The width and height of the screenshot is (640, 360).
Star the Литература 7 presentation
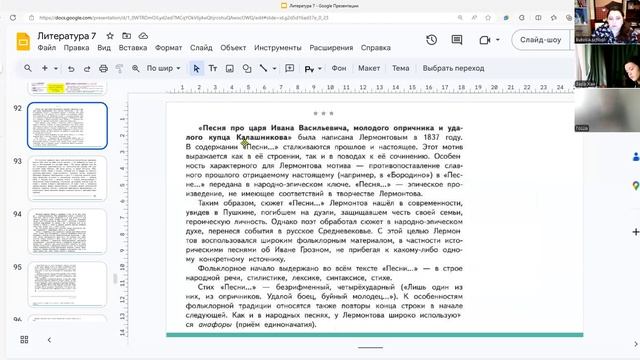point(110,36)
